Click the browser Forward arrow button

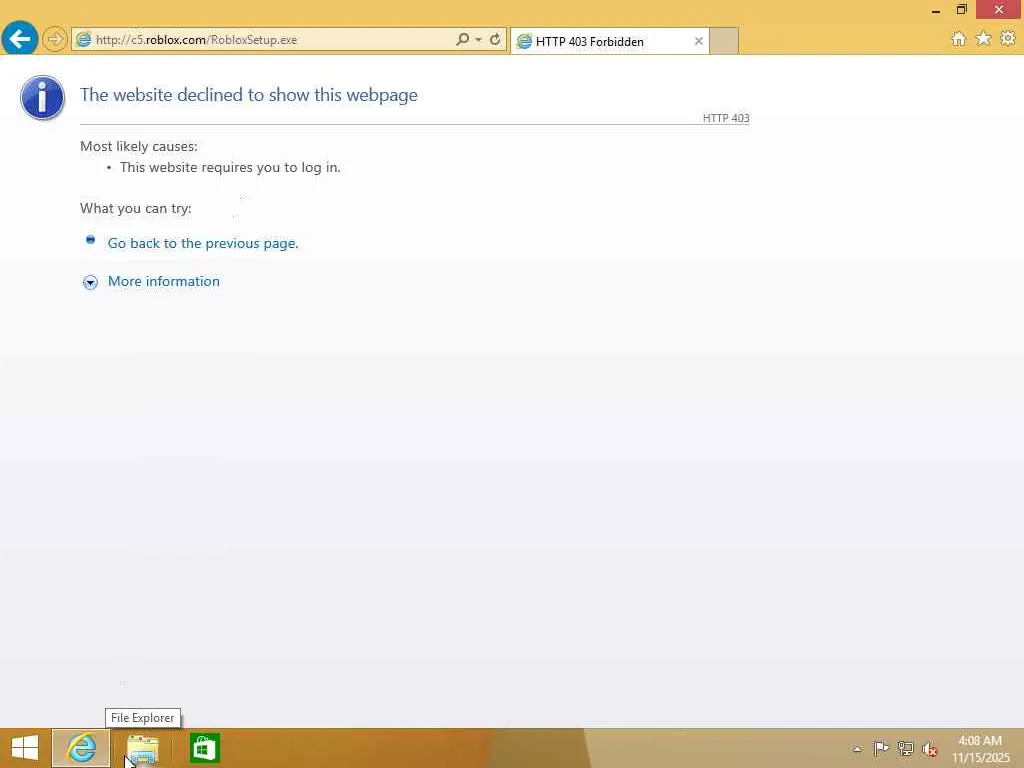pyautogui.click(x=55, y=39)
